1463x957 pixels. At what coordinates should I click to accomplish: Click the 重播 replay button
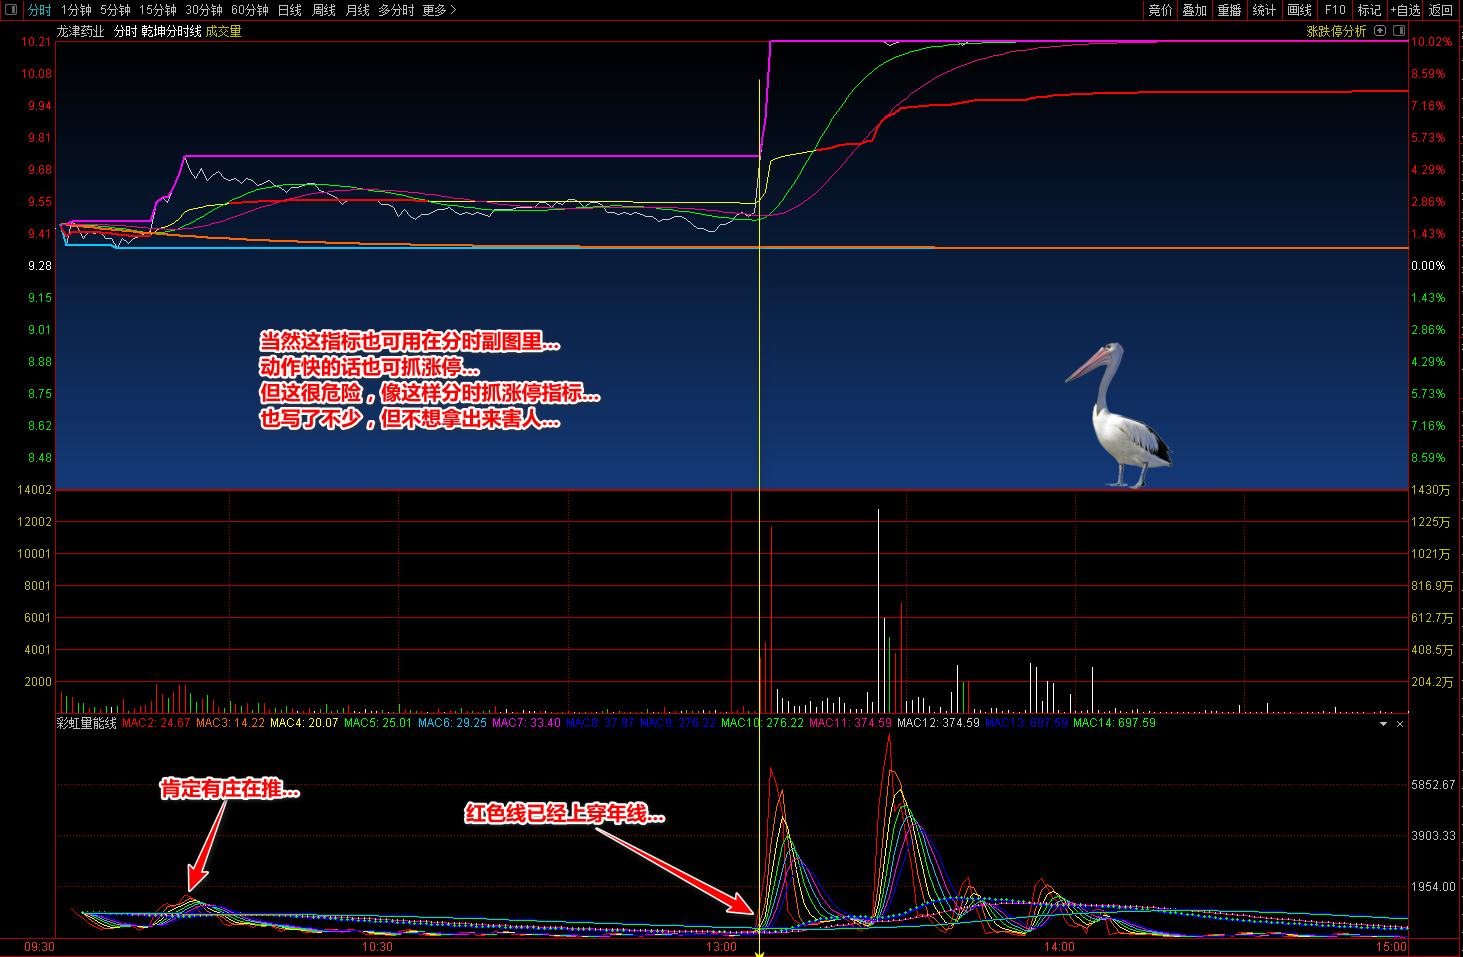tap(1229, 10)
